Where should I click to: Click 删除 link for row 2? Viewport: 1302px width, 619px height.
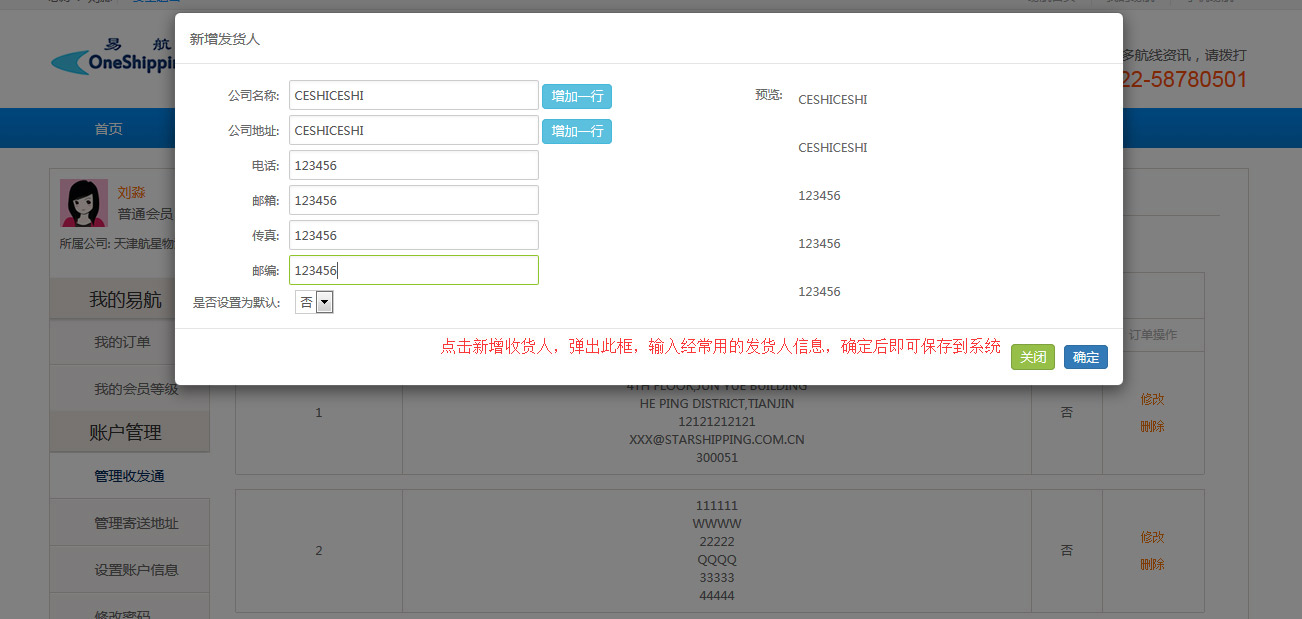point(1152,564)
